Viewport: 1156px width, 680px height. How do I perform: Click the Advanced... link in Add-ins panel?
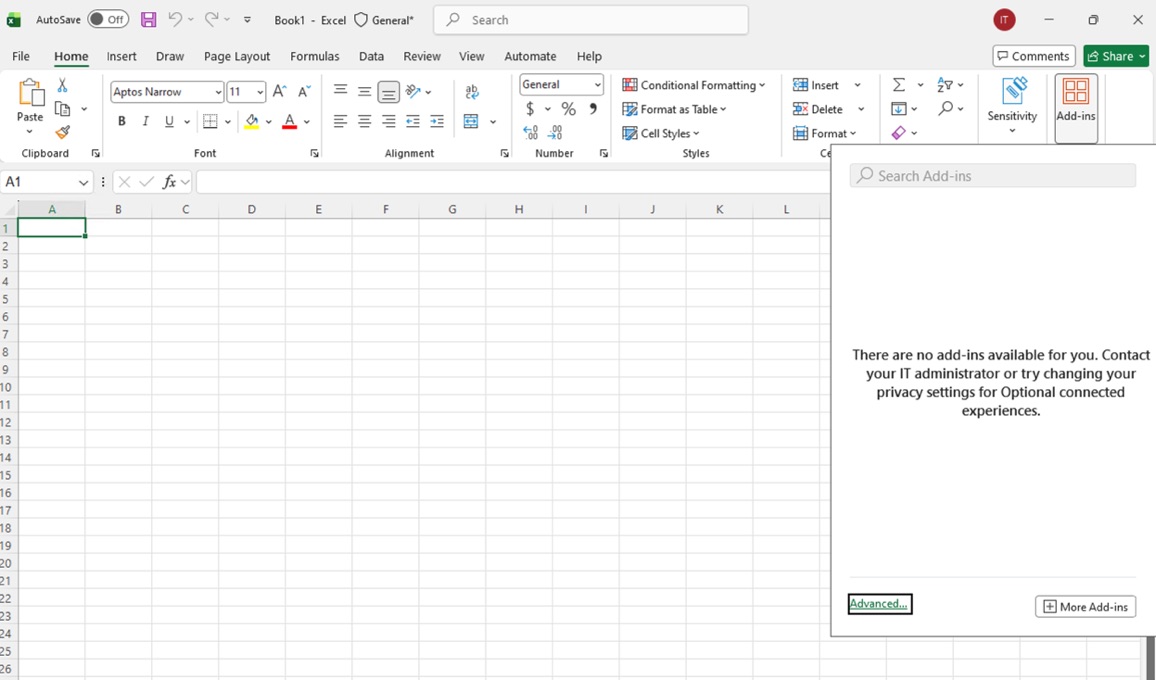879,603
